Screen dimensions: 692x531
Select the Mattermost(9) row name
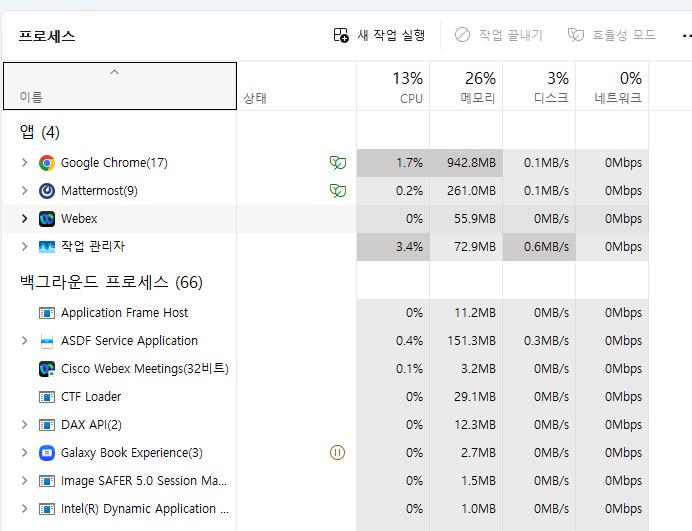tap(99, 191)
